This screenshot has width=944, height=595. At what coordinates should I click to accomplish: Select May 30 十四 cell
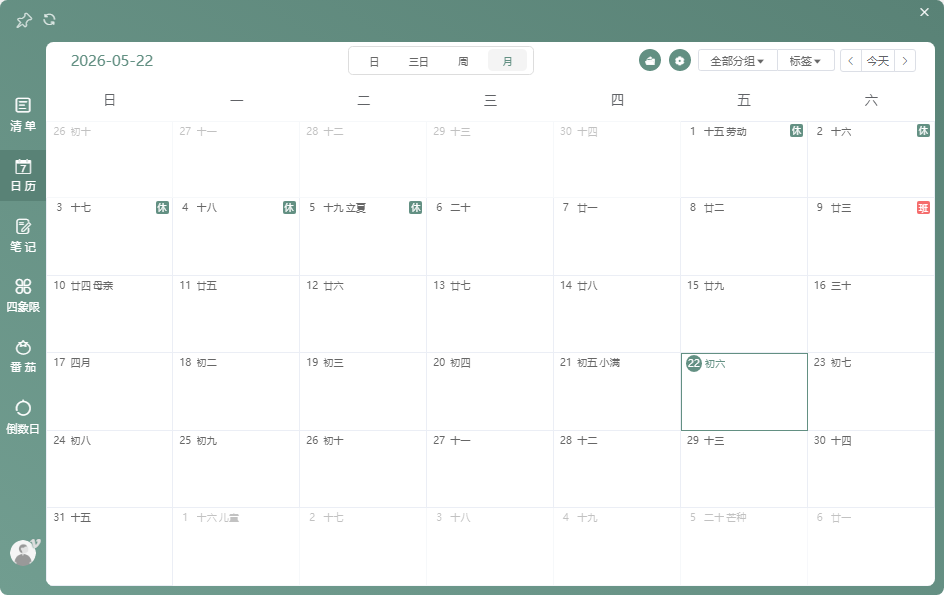click(871, 469)
